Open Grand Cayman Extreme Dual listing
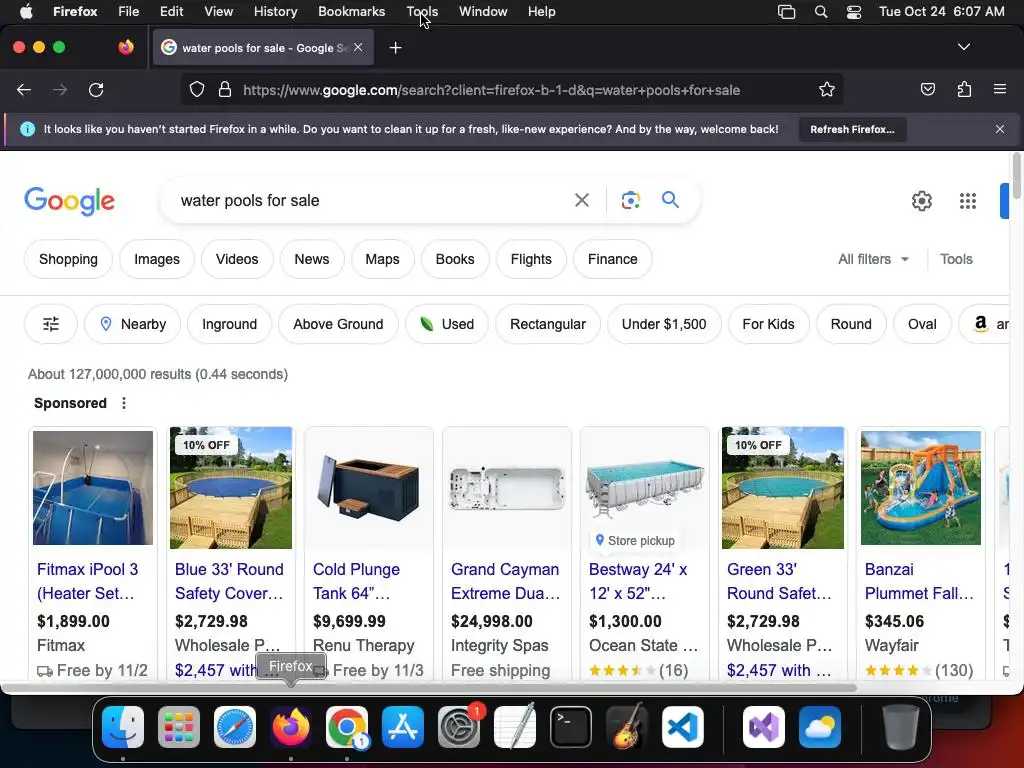 click(x=505, y=581)
